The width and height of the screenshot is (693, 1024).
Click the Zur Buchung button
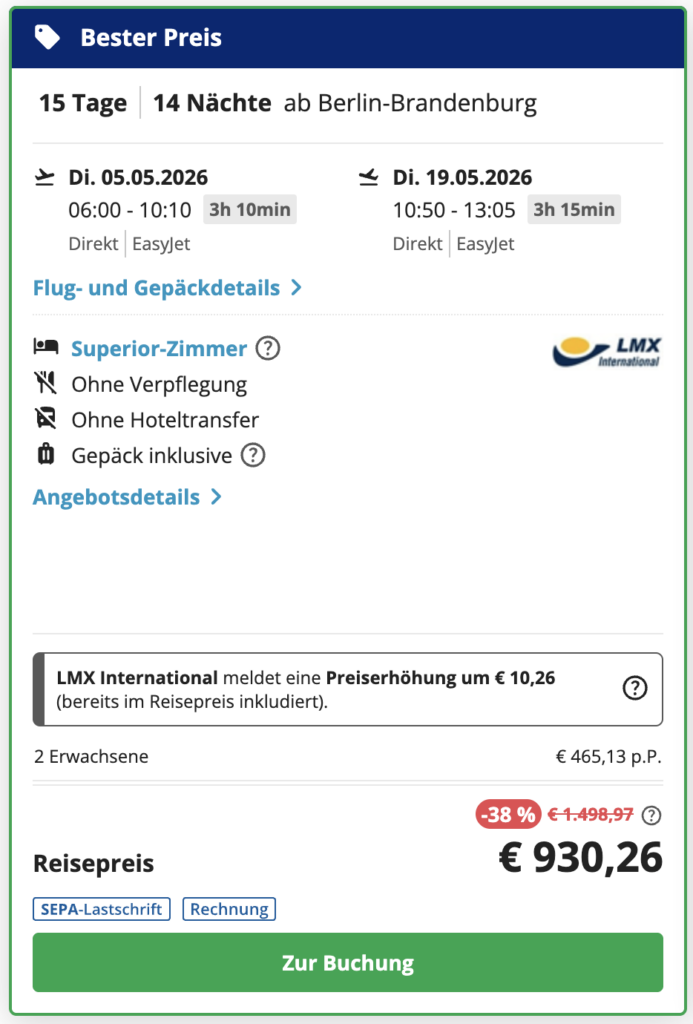347,962
